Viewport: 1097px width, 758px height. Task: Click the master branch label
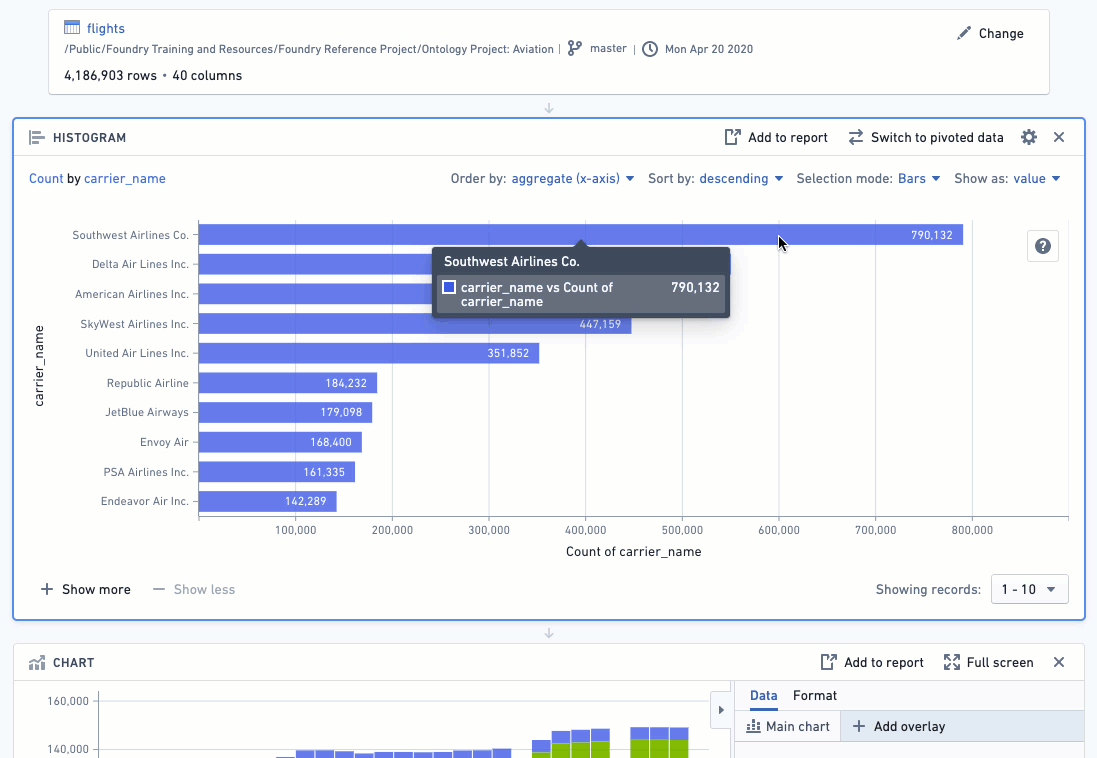coord(608,48)
